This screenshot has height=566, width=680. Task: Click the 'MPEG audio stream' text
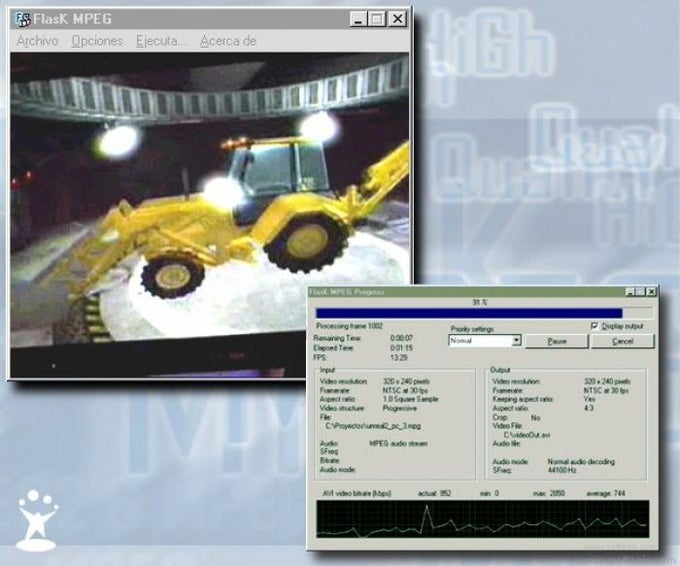[398, 444]
